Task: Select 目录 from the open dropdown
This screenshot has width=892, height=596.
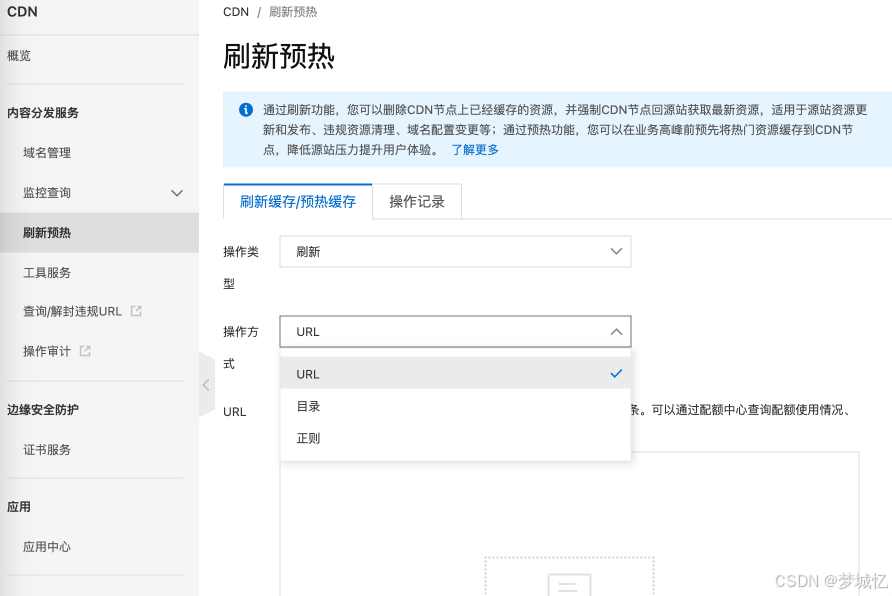Action: click(310, 405)
